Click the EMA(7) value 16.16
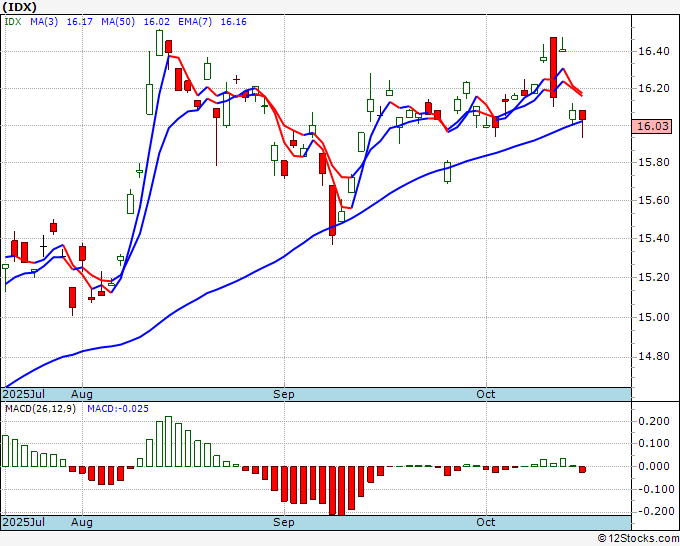Image resolution: width=680 pixels, height=546 pixels. click(234, 22)
